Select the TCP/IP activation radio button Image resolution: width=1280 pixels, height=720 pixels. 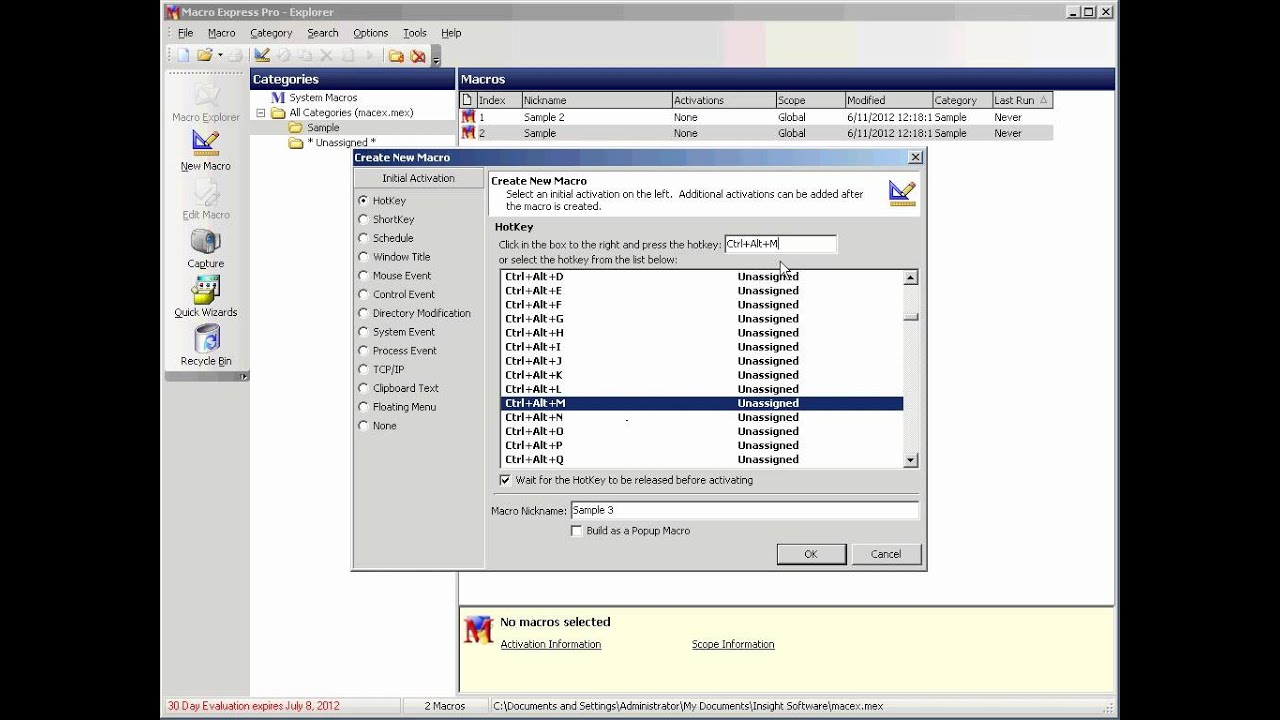[x=363, y=369]
